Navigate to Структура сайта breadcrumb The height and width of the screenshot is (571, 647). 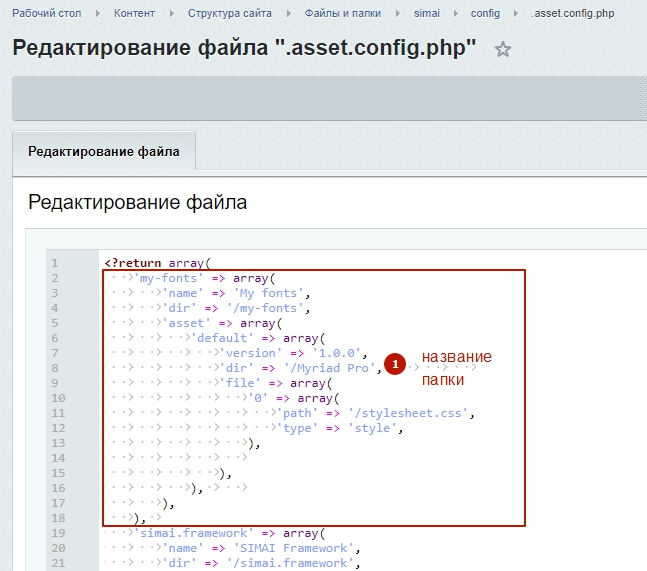[x=228, y=14]
